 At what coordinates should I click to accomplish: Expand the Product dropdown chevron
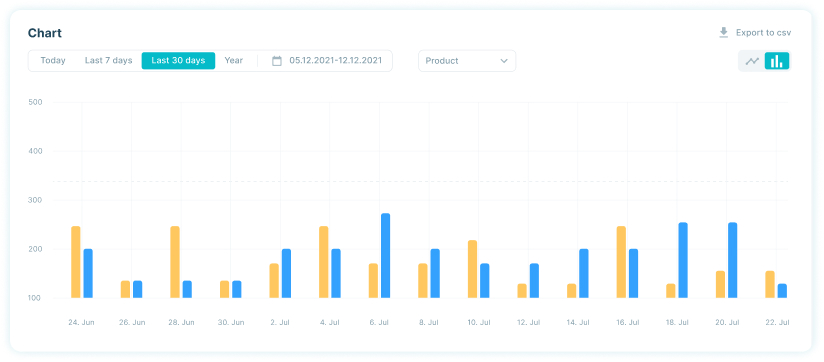(504, 61)
